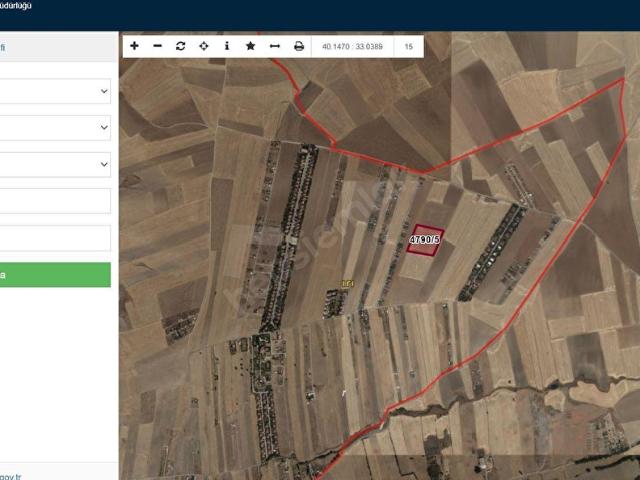This screenshot has width=640, height=480.
Task: Expand the second dropdown in the search panel
Action: (x=55, y=128)
